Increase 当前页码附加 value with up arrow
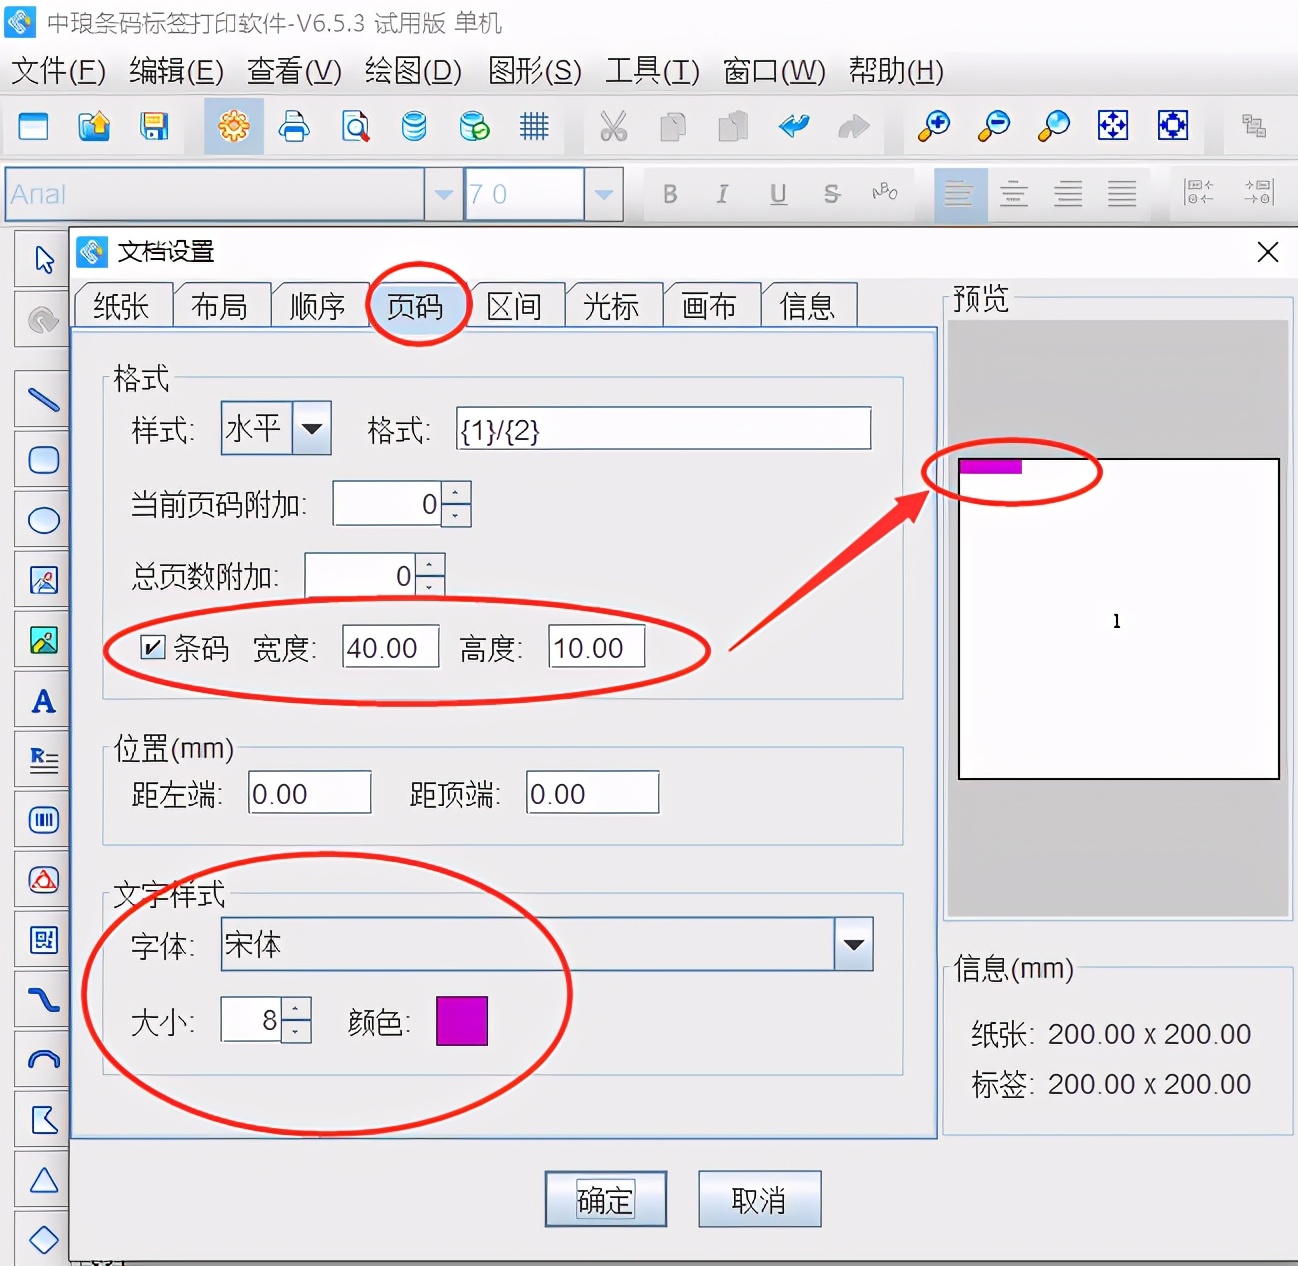This screenshot has height=1266, width=1298. click(x=456, y=493)
